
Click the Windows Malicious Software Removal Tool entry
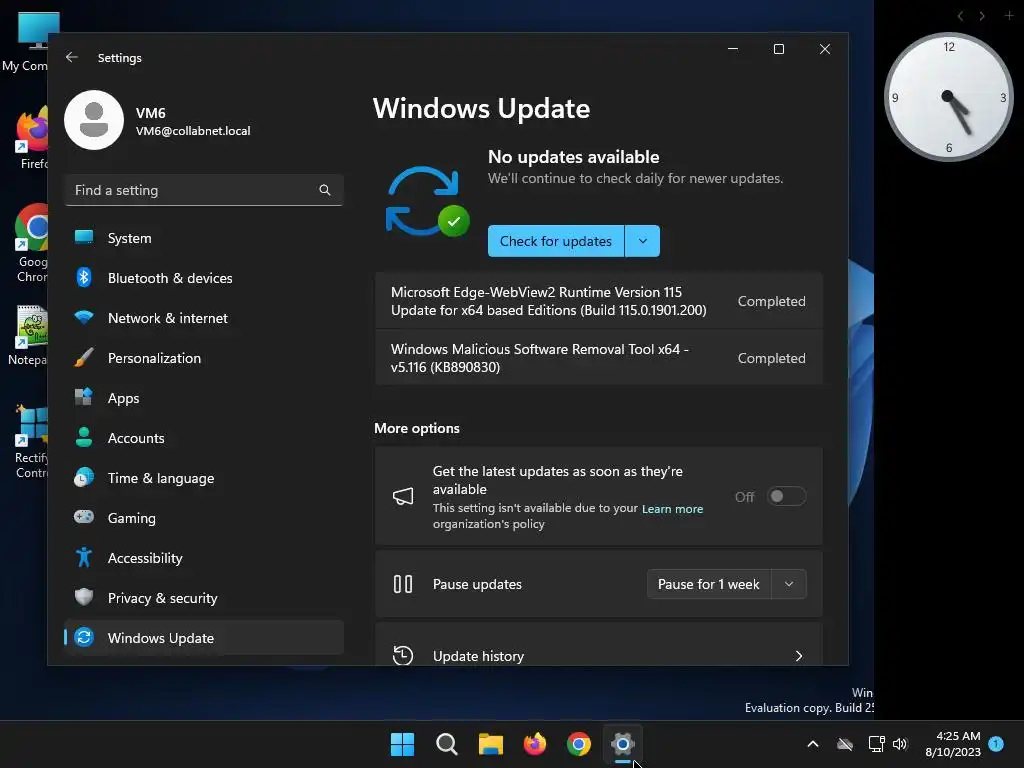598,358
